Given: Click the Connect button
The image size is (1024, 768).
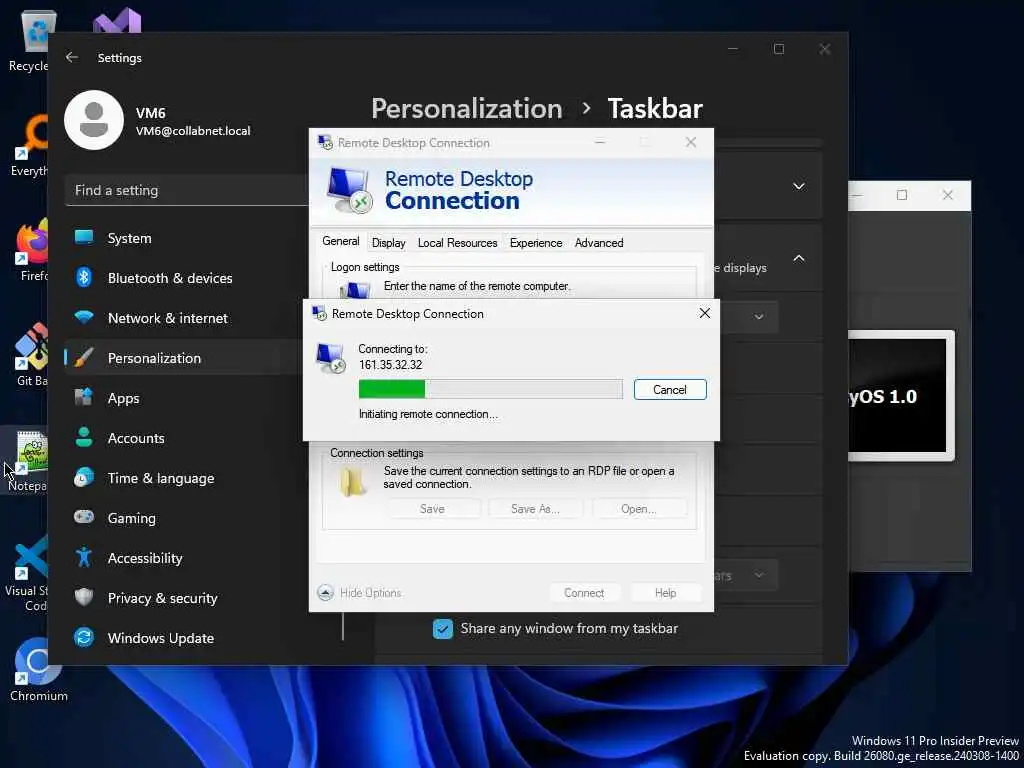Looking at the screenshot, I should pyautogui.click(x=584, y=593).
